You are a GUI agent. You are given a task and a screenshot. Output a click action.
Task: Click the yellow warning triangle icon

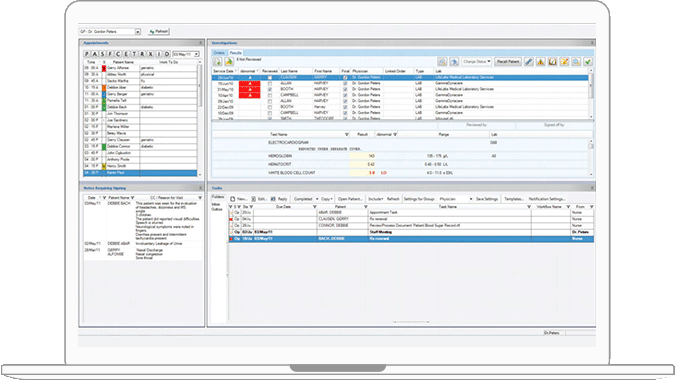coord(541,62)
